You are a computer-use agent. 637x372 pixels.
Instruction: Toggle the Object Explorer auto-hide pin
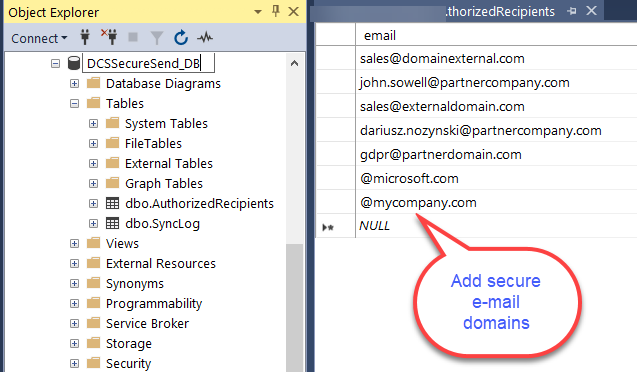click(x=276, y=11)
